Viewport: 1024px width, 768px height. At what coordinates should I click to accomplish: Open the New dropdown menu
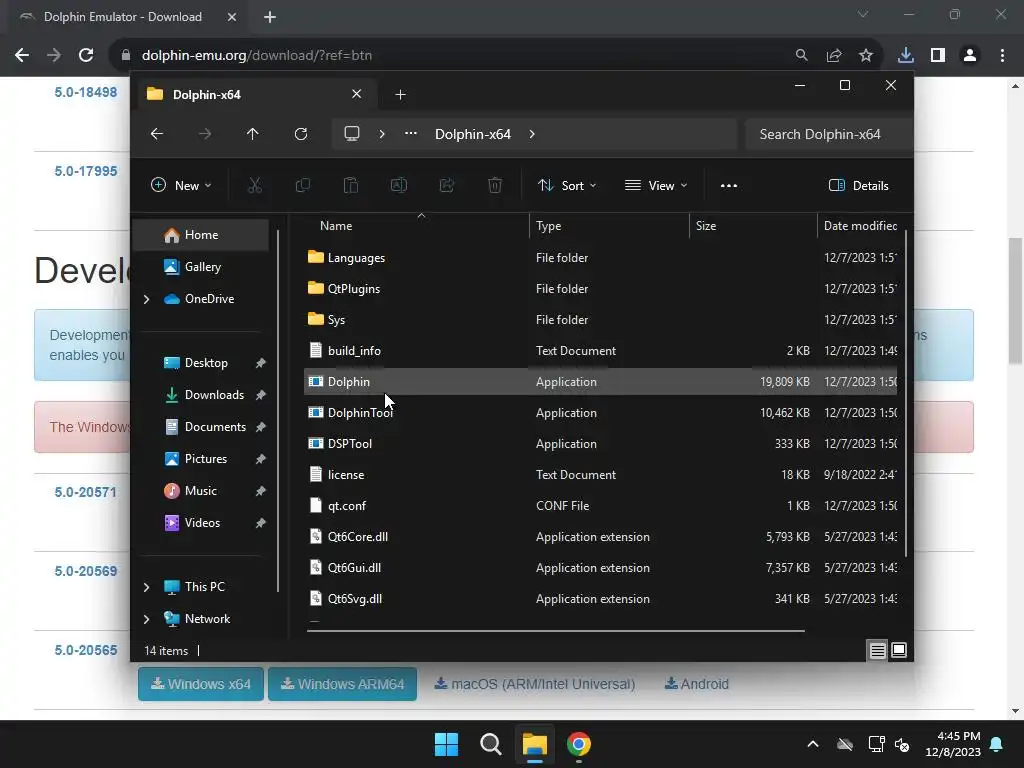[x=181, y=185]
